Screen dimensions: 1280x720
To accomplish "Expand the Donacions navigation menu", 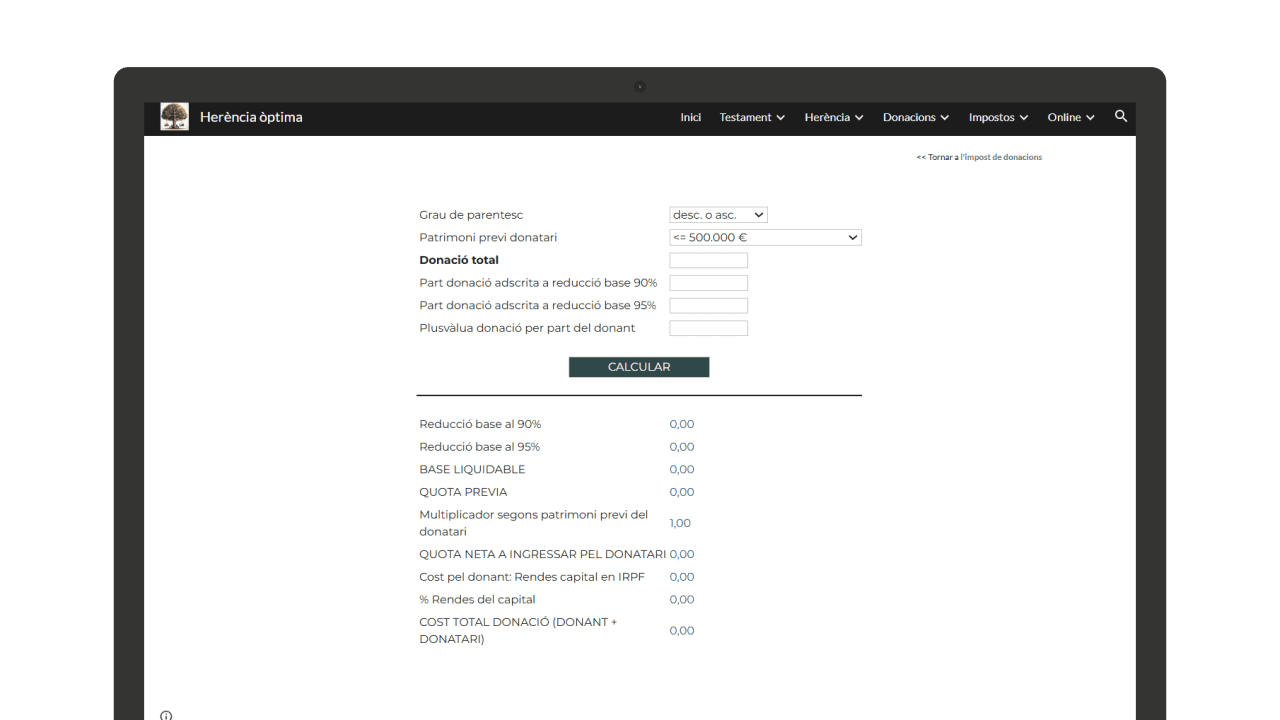I will click(915, 117).
